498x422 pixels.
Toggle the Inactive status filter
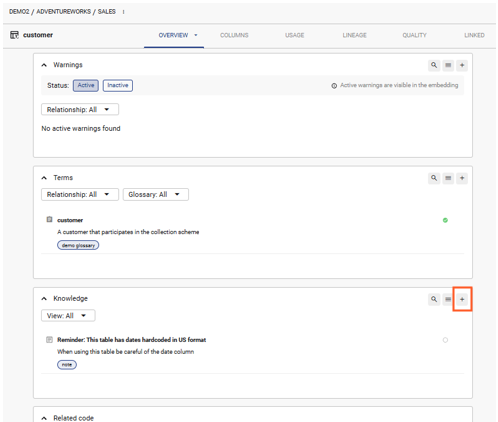coord(118,85)
